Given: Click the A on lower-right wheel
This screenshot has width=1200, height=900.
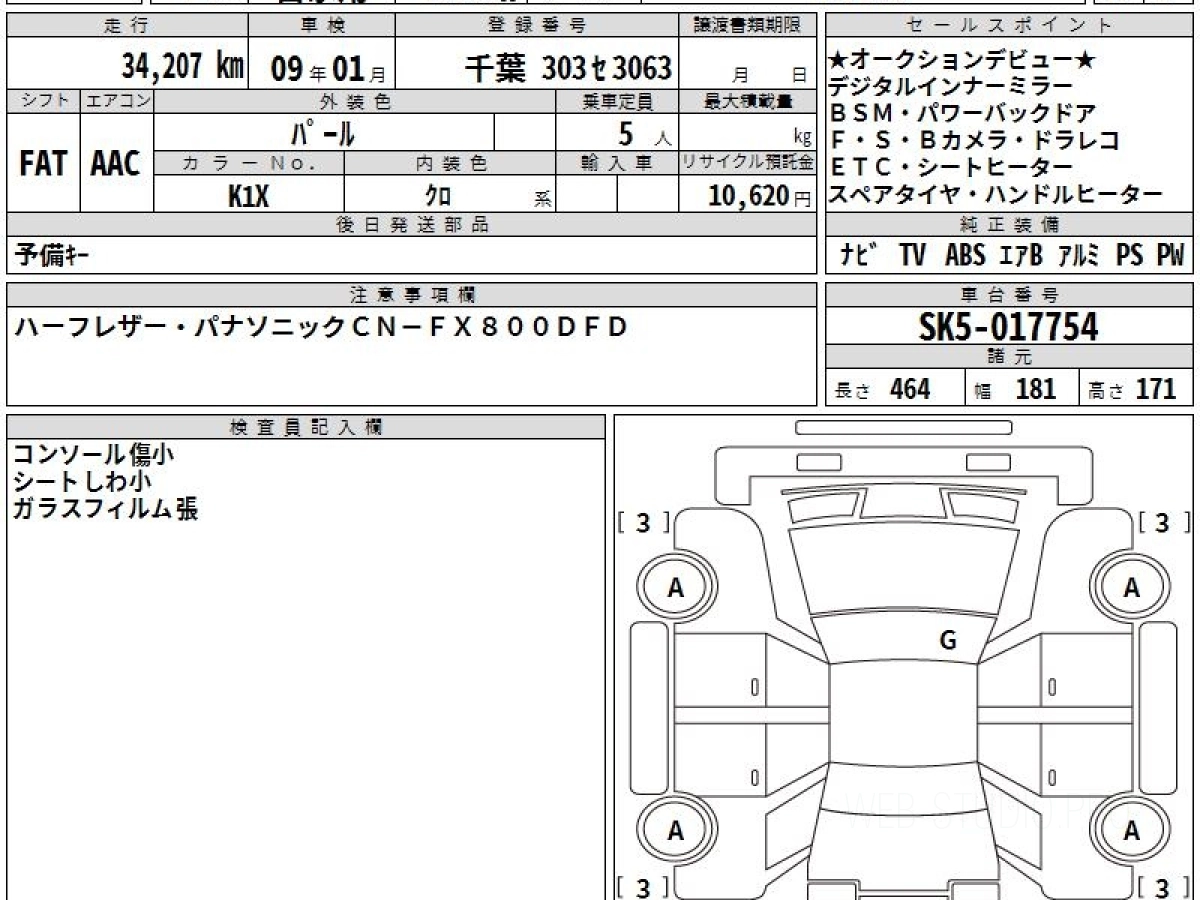Looking at the screenshot, I should (x=1132, y=831).
